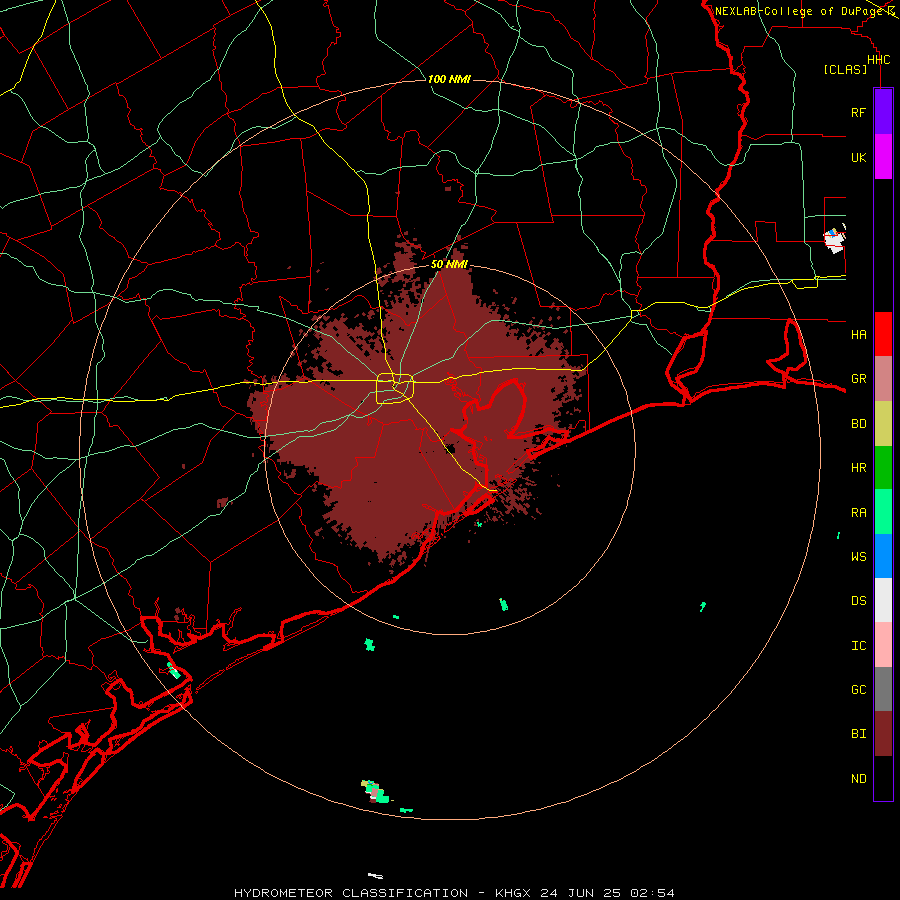Click the yellow Houston loop highway square
Viewport: 900px width, 900px height.
click(x=395, y=389)
